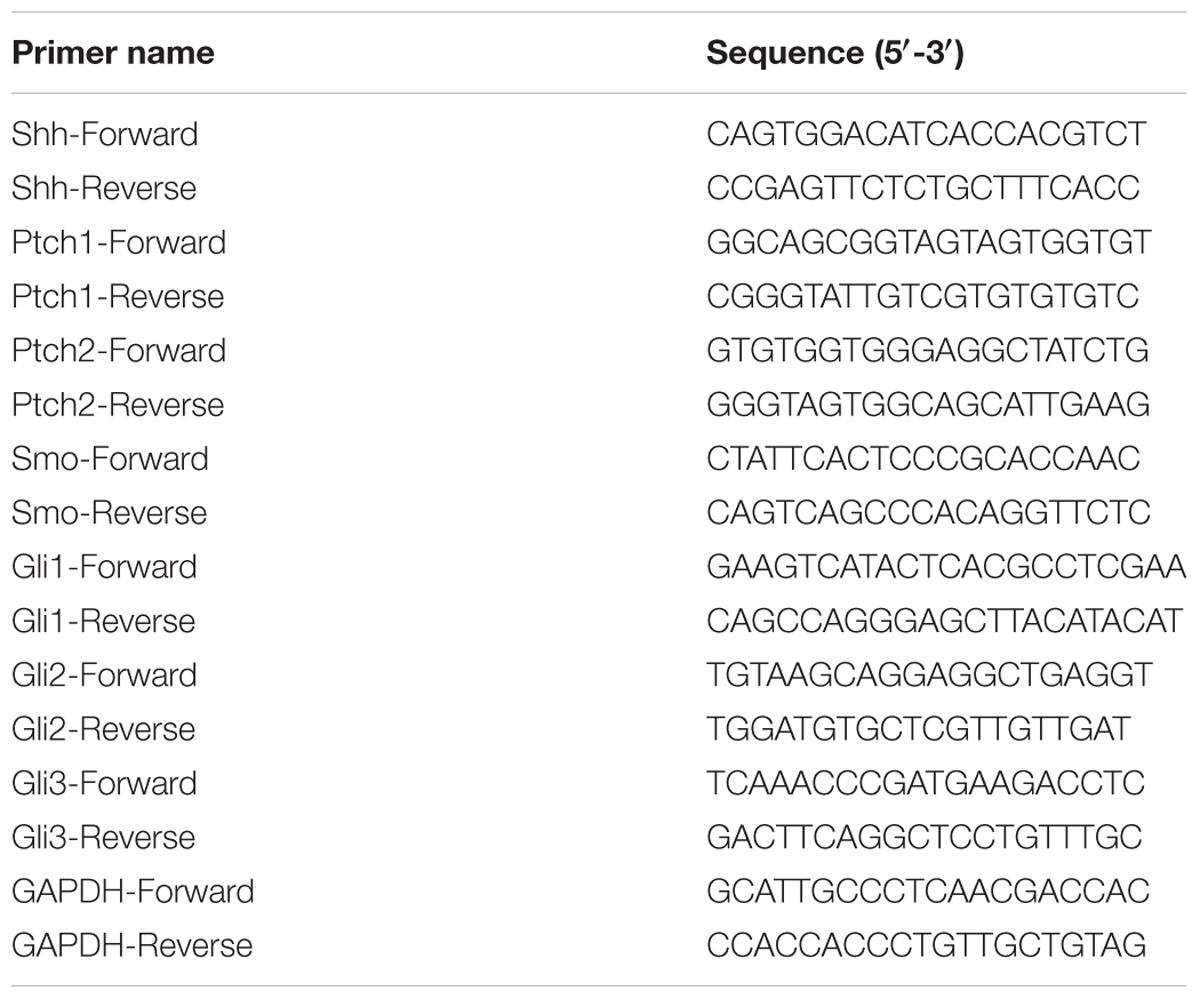Click the Ptch1-Forward row label
This screenshot has height=999, width=1200.
[x=119, y=242]
